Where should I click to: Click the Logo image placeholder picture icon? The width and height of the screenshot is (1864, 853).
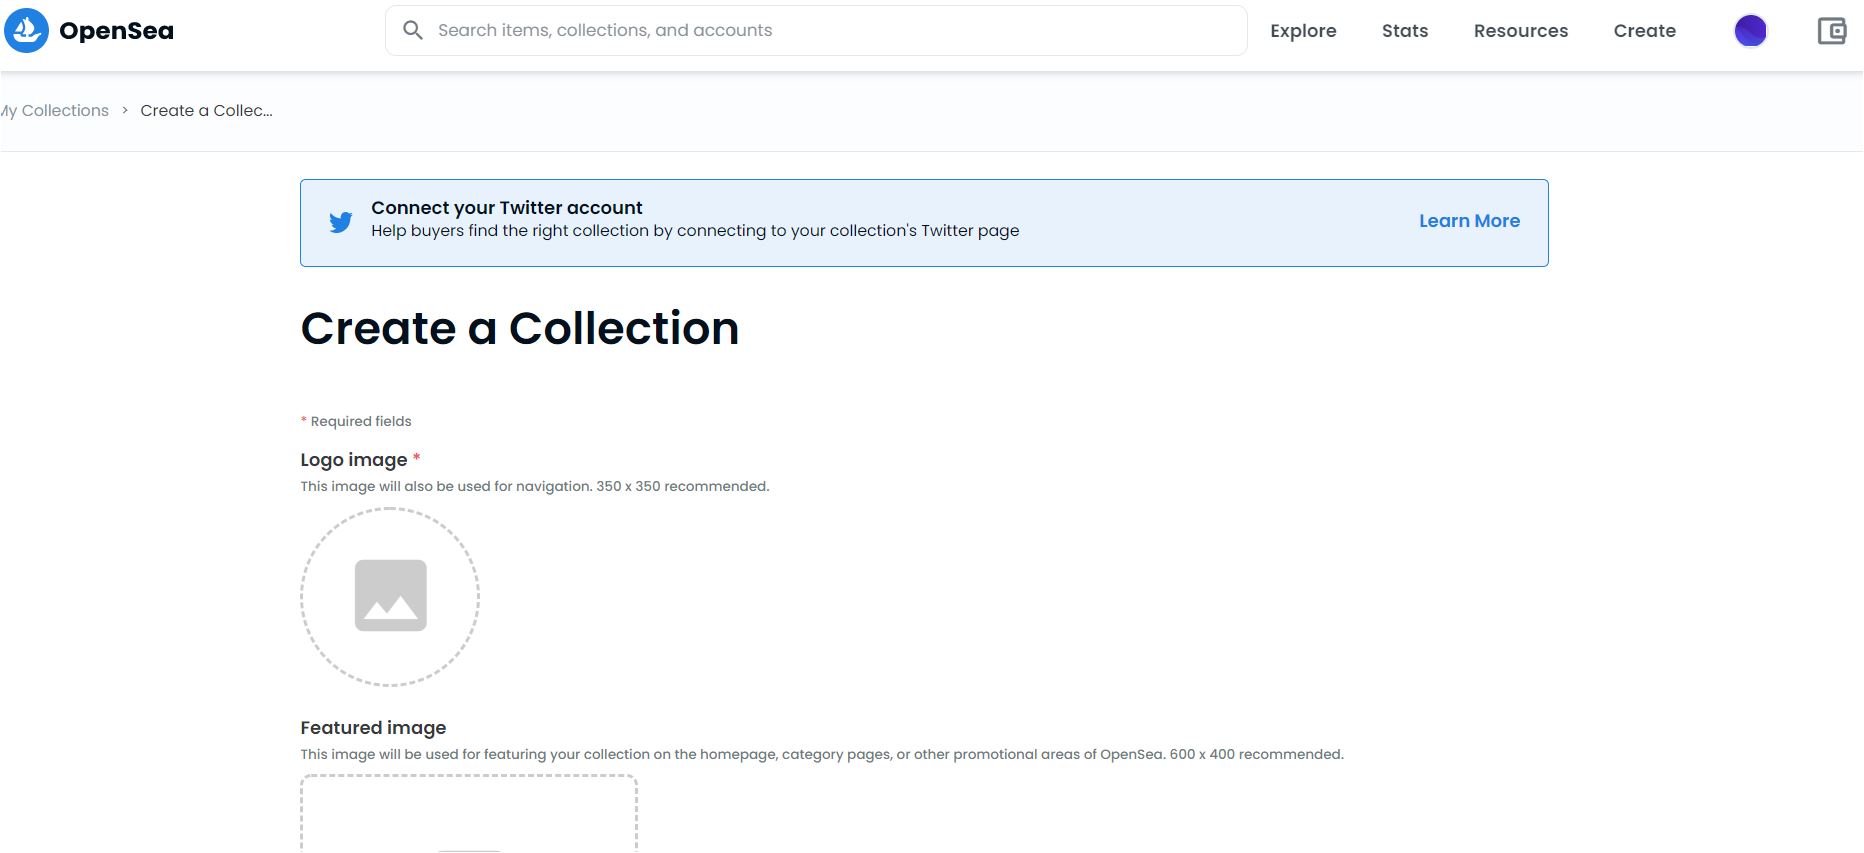[x=390, y=596]
